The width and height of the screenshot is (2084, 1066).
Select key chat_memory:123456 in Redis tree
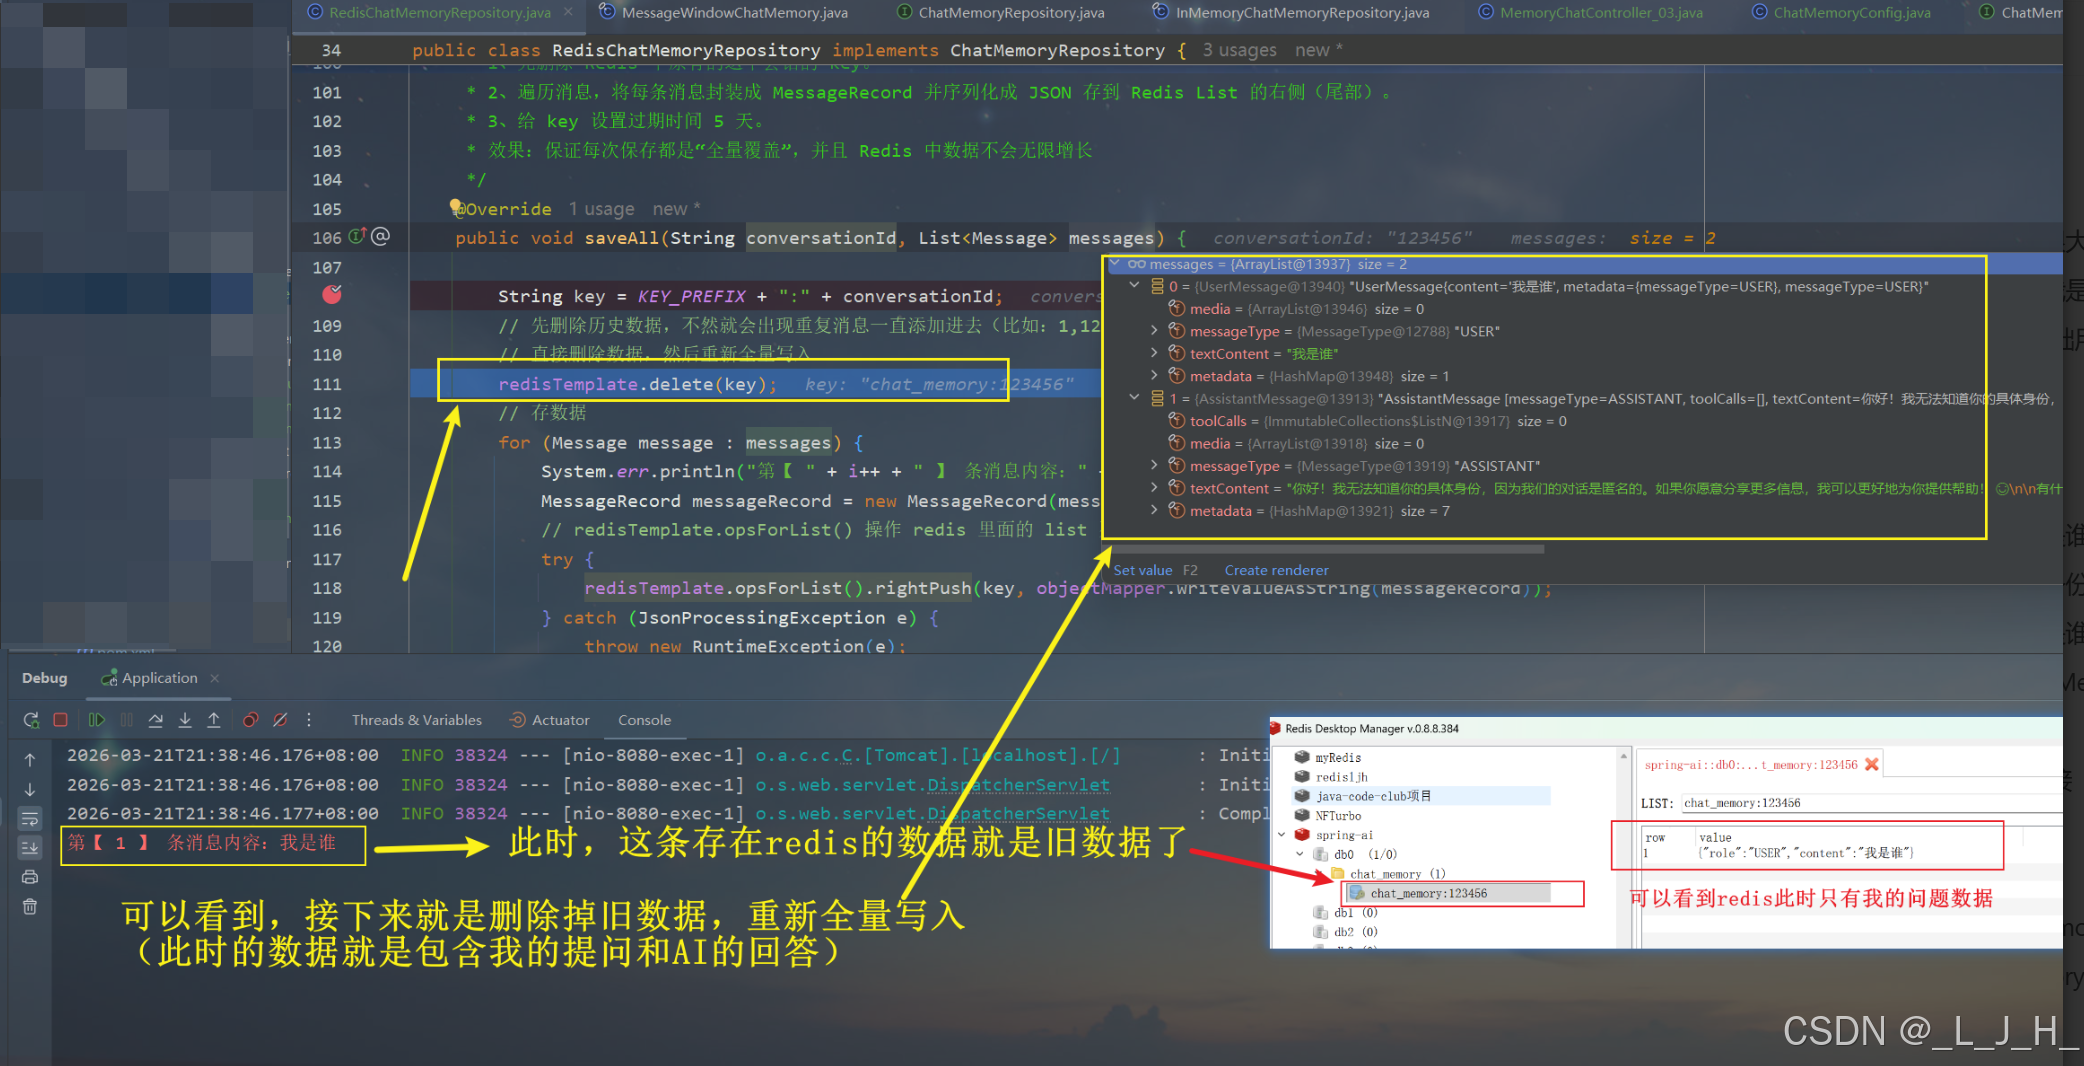click(1448, 893)
